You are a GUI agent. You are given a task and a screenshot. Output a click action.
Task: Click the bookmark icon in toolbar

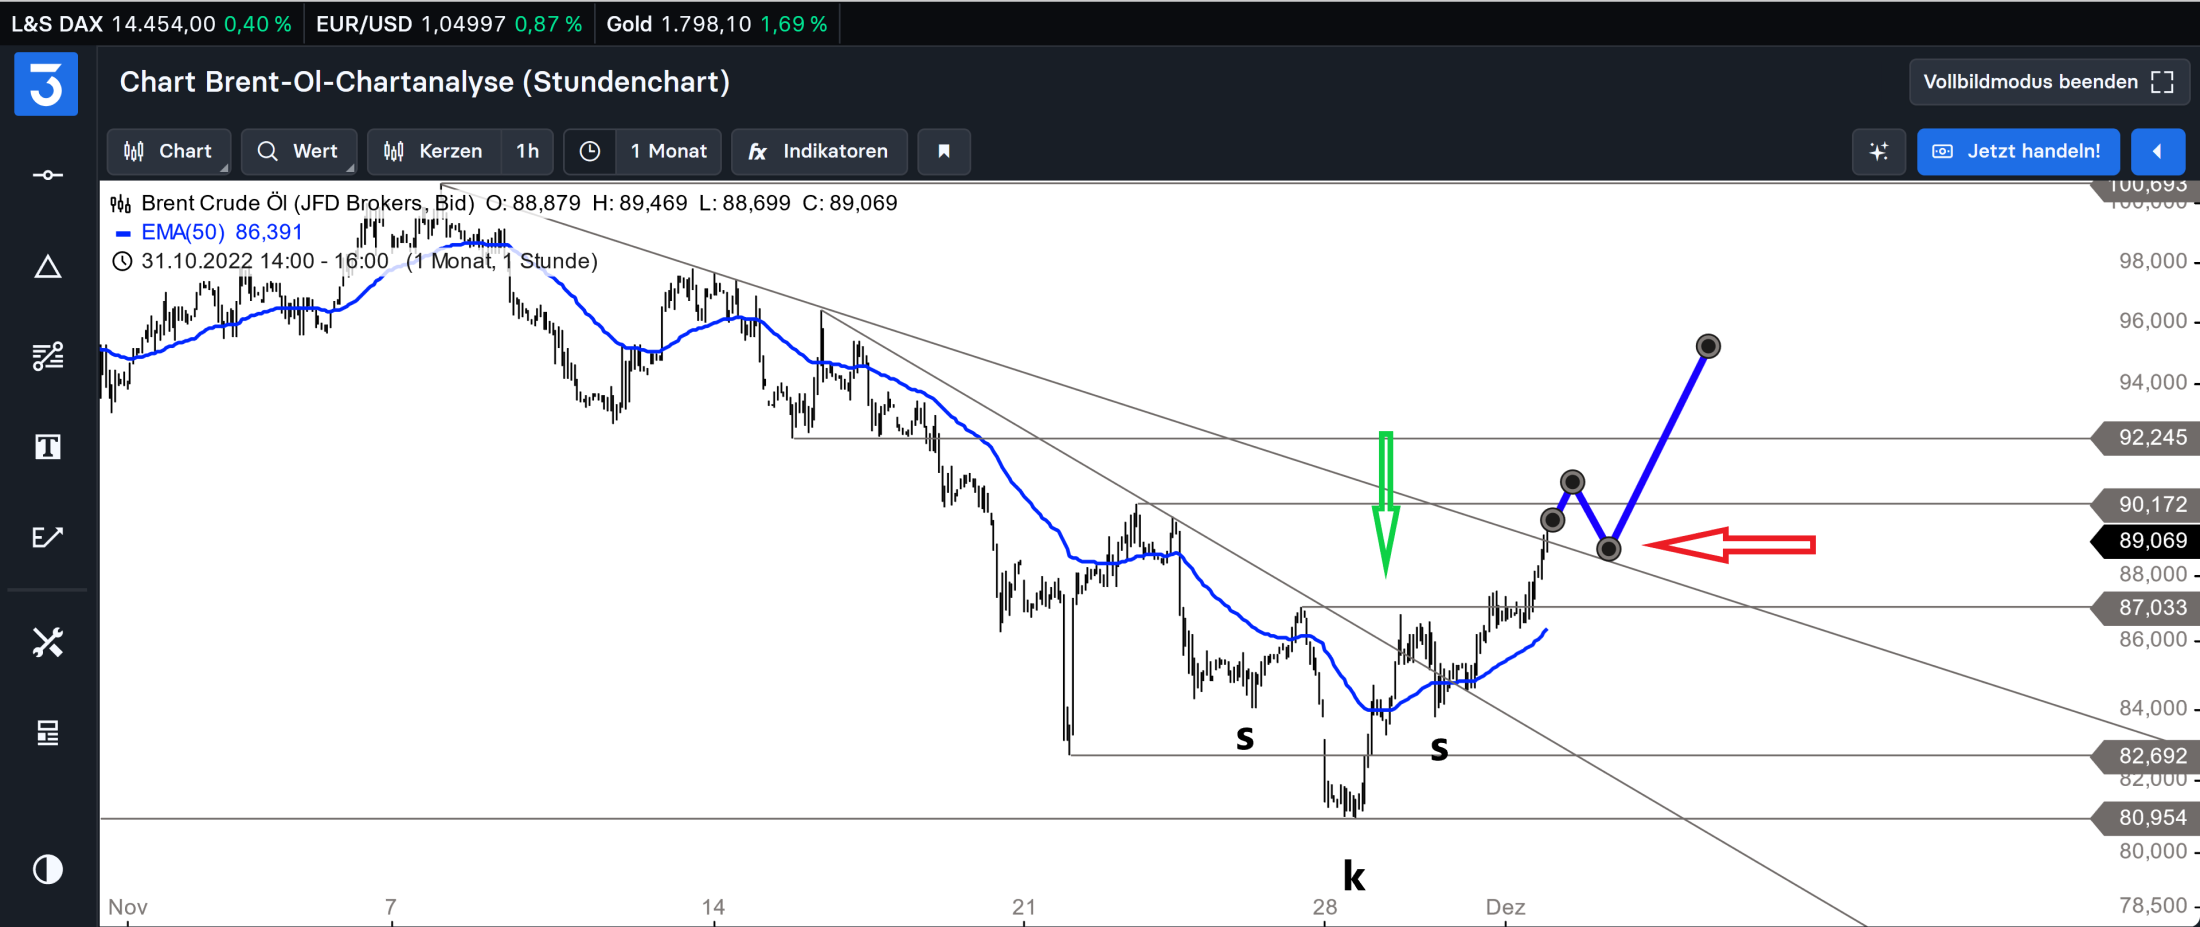(x=944, y=151)
